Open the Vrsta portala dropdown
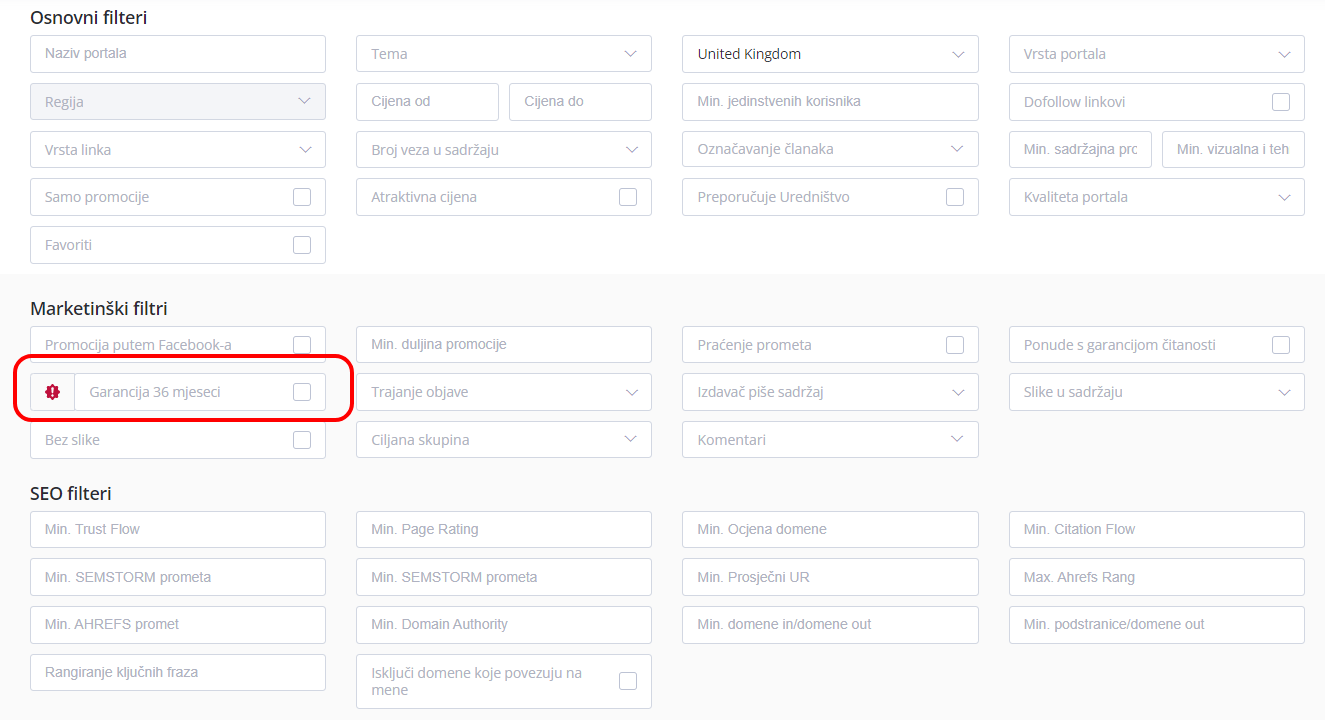Image resolution: width=1325 pixels, height=720 pixels. point(1156,54)
